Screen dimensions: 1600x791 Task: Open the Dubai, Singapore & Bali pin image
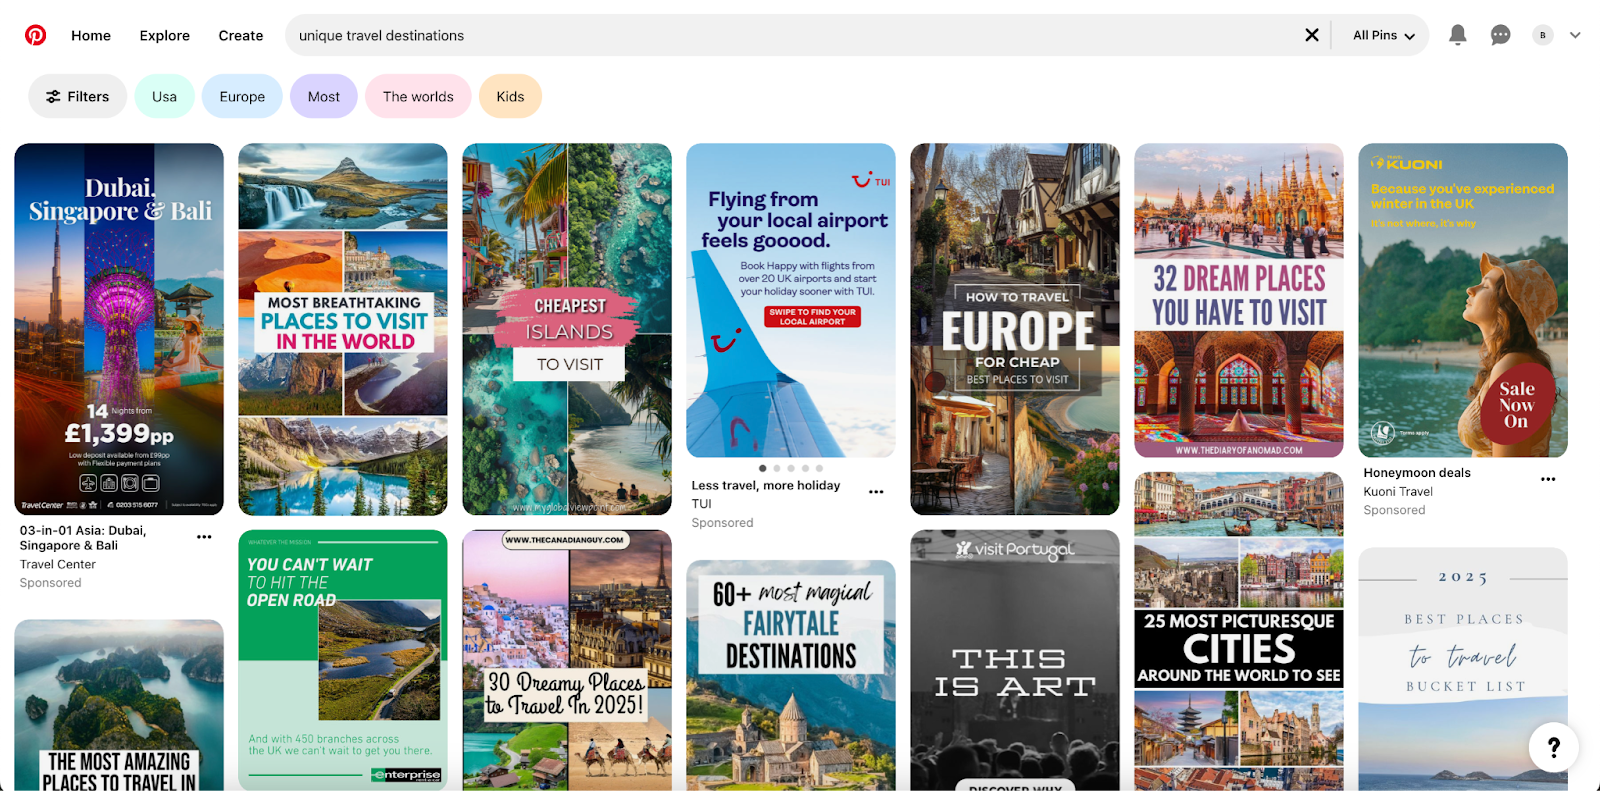(119, 329)
